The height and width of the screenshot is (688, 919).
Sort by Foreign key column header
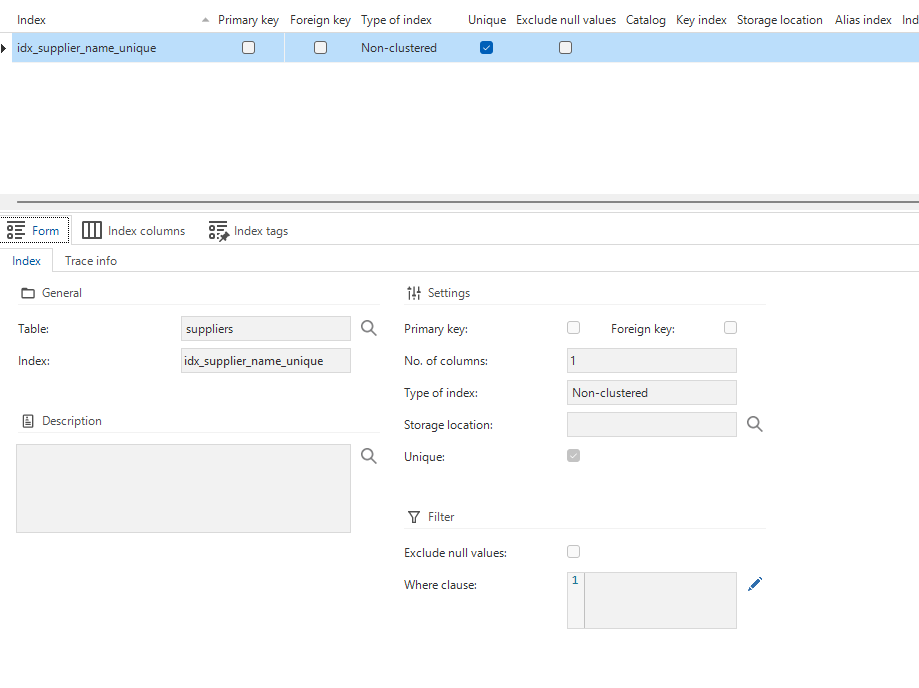tap(321, 20)
